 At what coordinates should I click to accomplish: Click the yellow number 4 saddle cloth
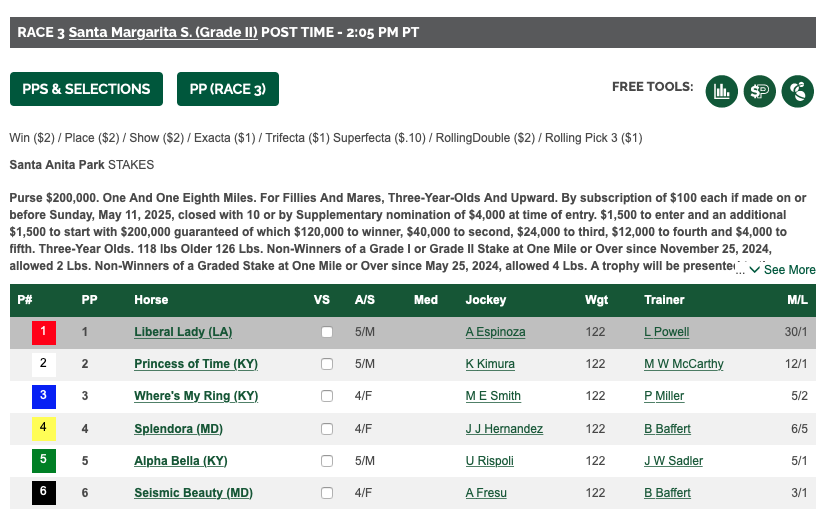click(x=43, y=429)
